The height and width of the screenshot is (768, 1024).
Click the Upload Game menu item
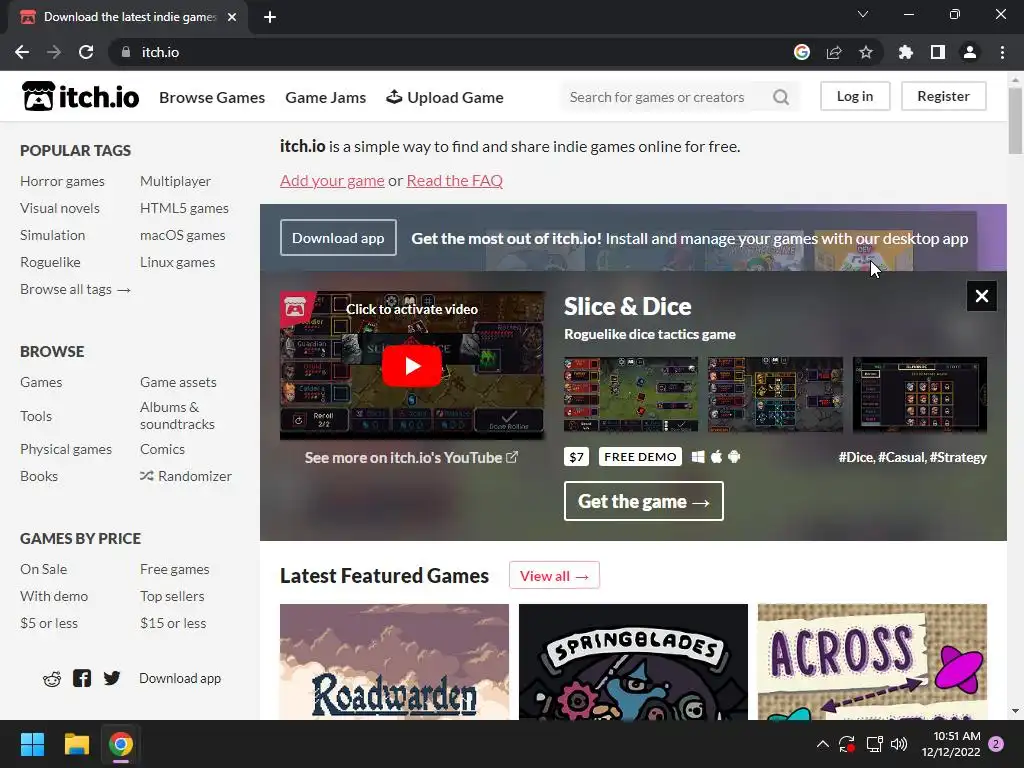coord(445,97)
